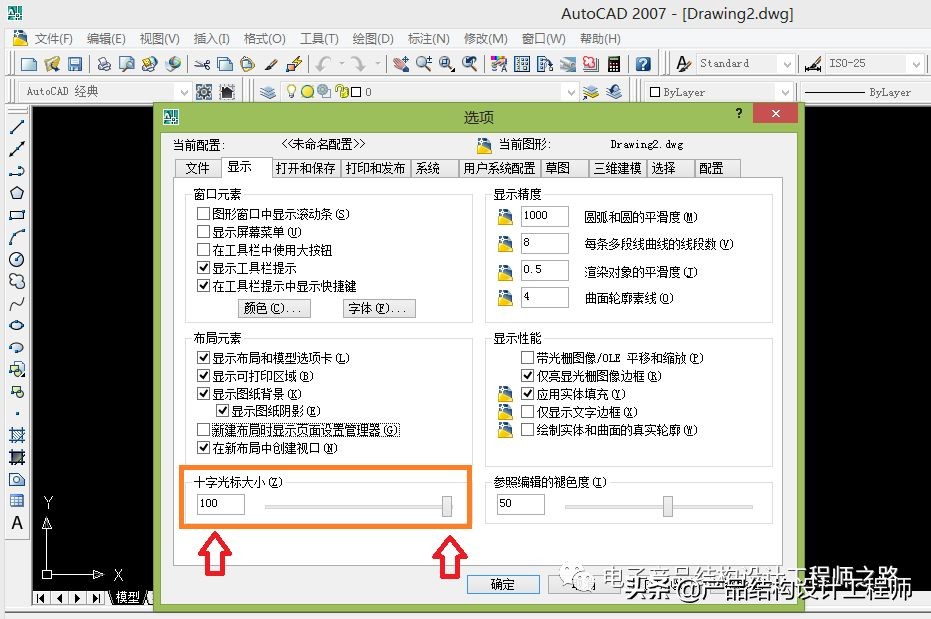Click the Plot Preview icon
This screenshot has height=619, width=931.
pos(126,64)
